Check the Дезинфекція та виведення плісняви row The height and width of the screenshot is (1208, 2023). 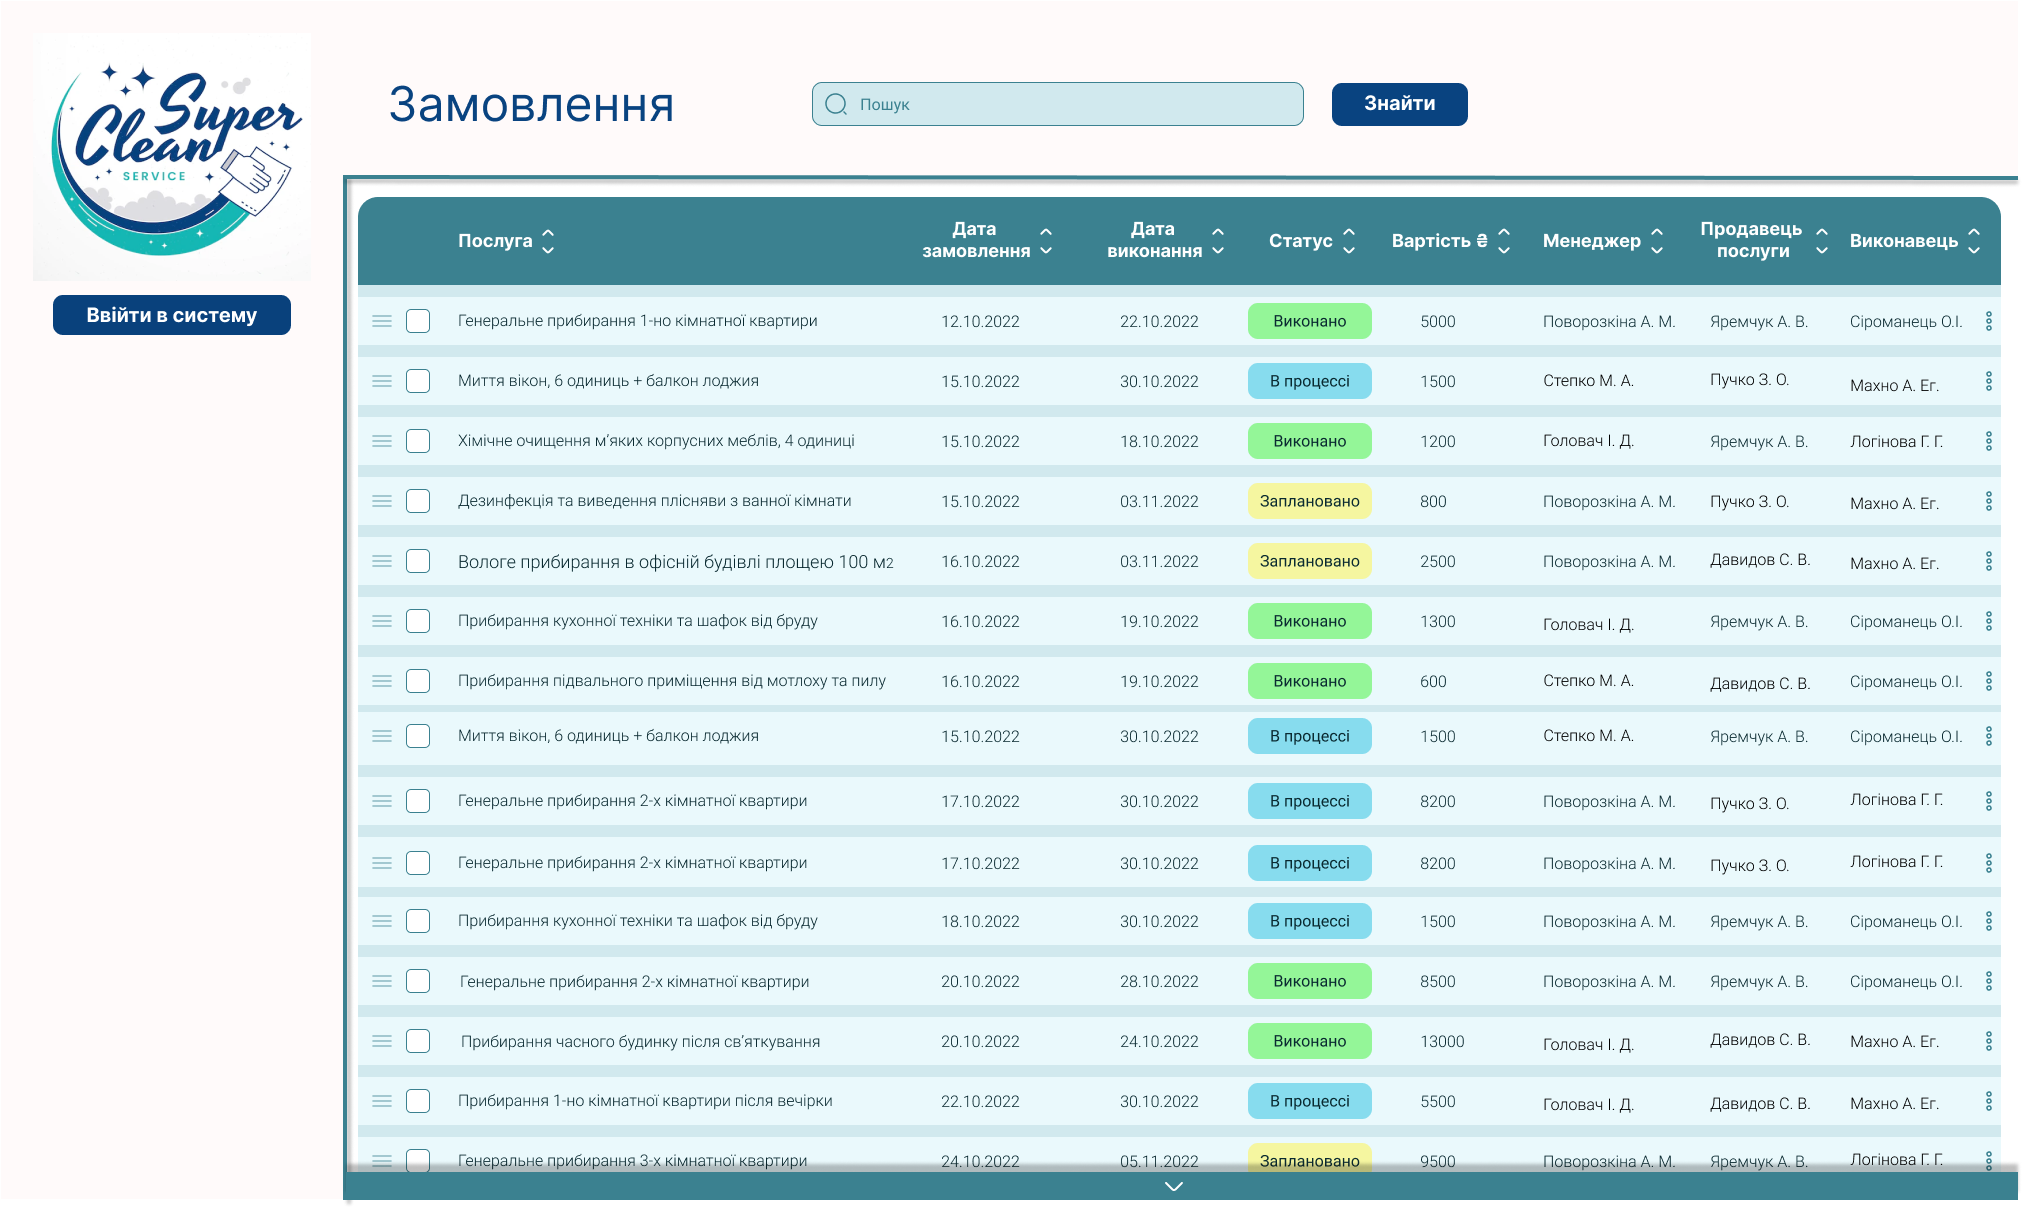(x=418, y=501)
